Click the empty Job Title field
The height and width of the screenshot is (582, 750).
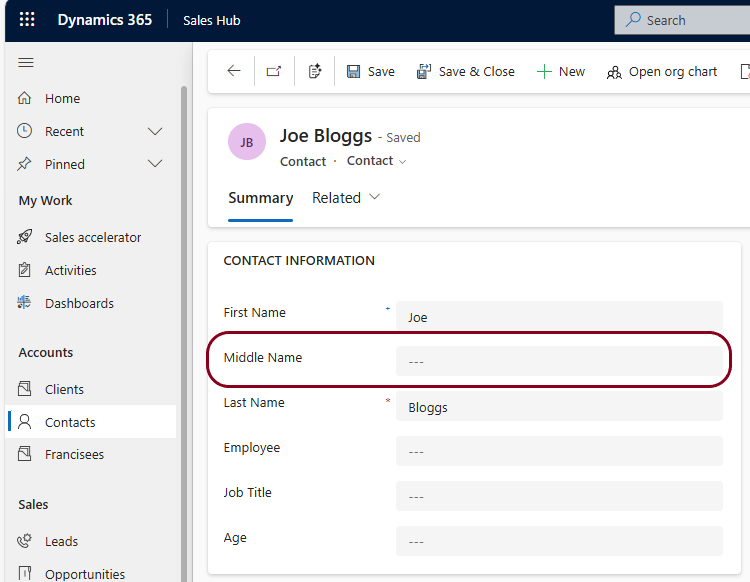point(559,496)
